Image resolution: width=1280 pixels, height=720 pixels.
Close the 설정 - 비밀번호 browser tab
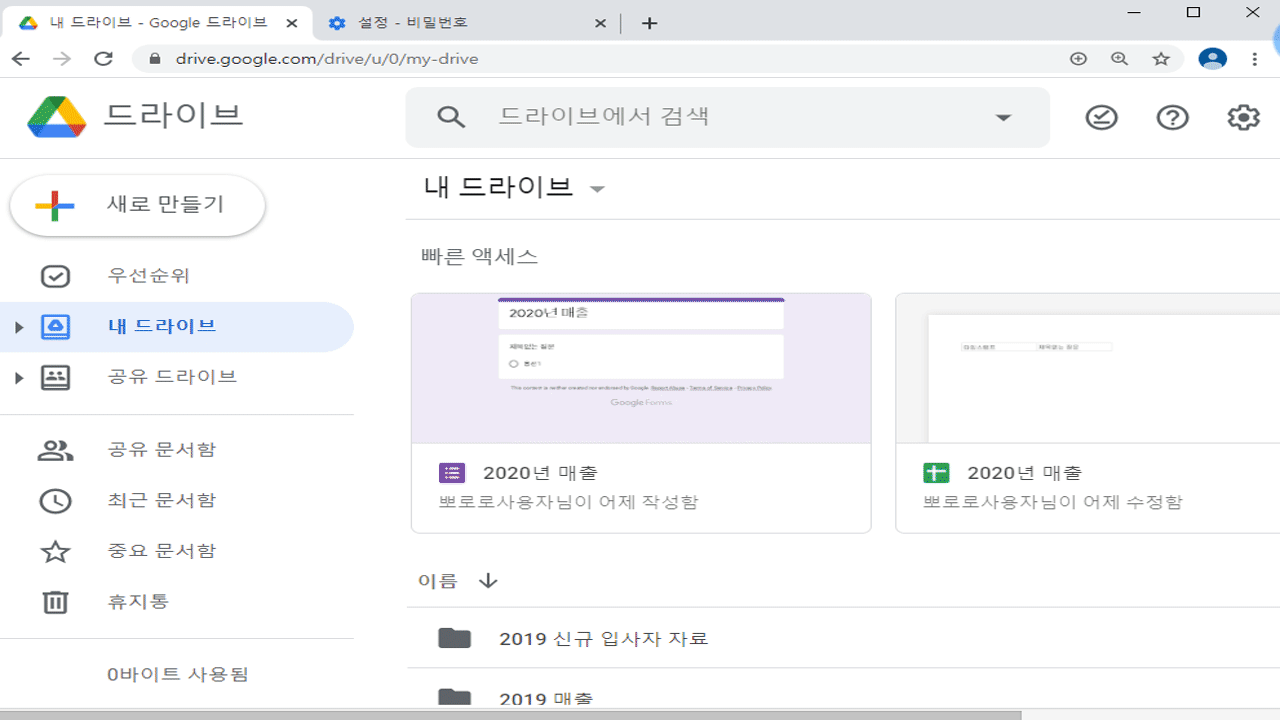pos(601,23)
